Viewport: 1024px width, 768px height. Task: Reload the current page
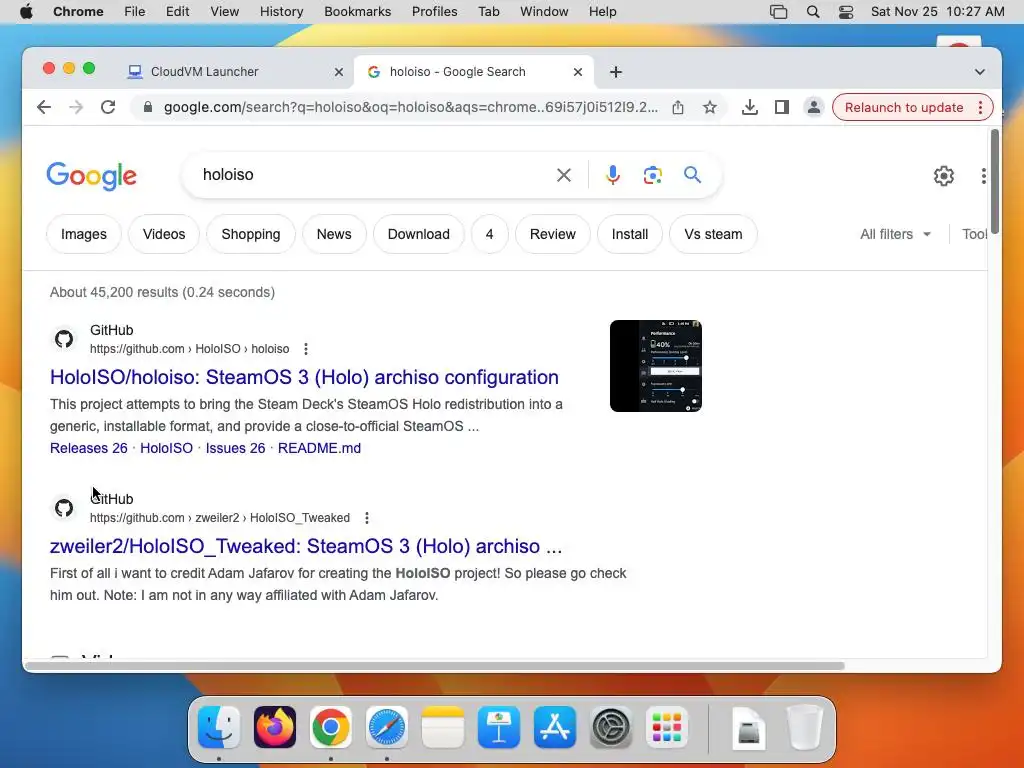(108, 107)
